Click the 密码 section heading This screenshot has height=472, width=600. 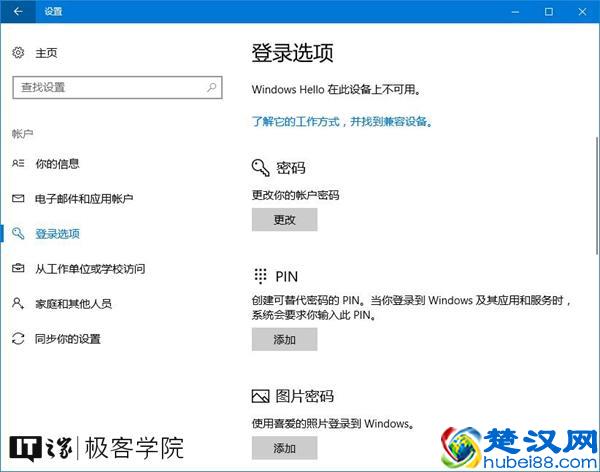tap(290, 168)
